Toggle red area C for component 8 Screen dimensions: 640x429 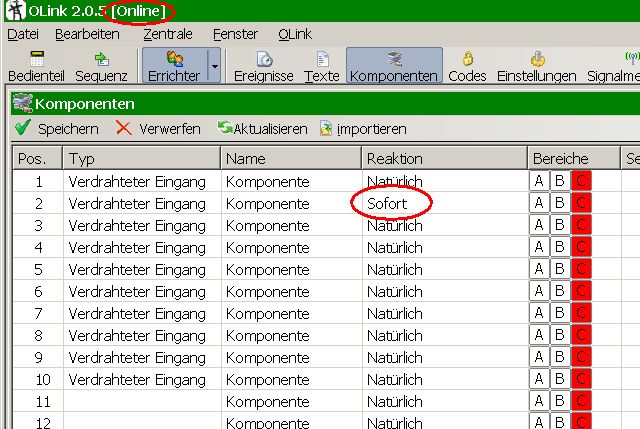pos(581,335)
